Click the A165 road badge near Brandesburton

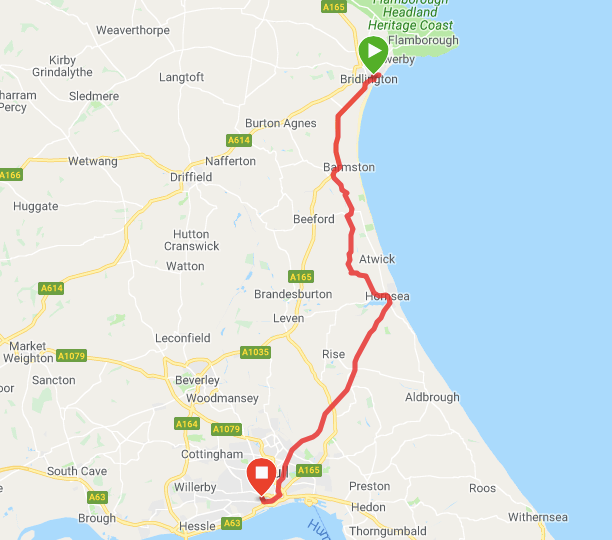tap(301, 277)
